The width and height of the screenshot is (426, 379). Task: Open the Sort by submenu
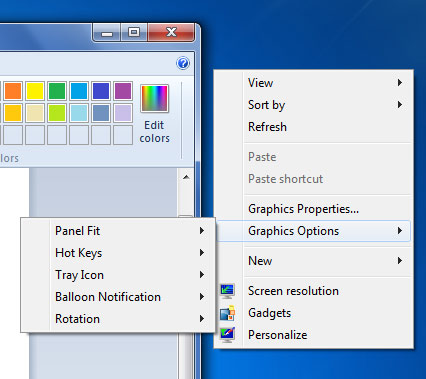pos(313,105)
